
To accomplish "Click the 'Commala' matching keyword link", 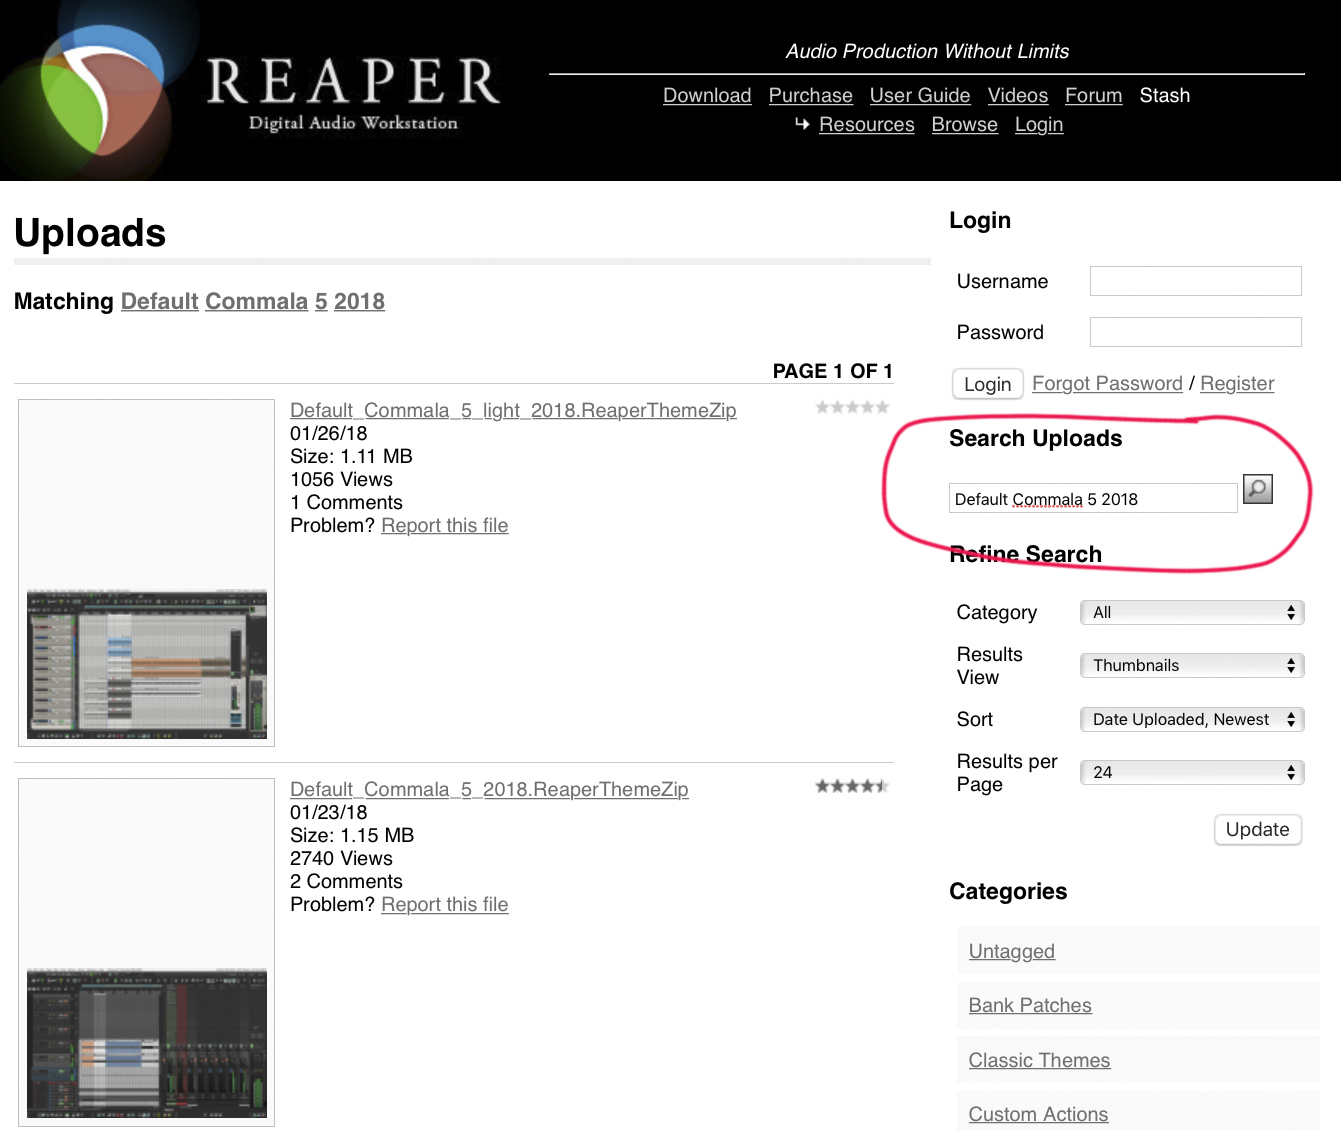I will [x=256, y=301].
